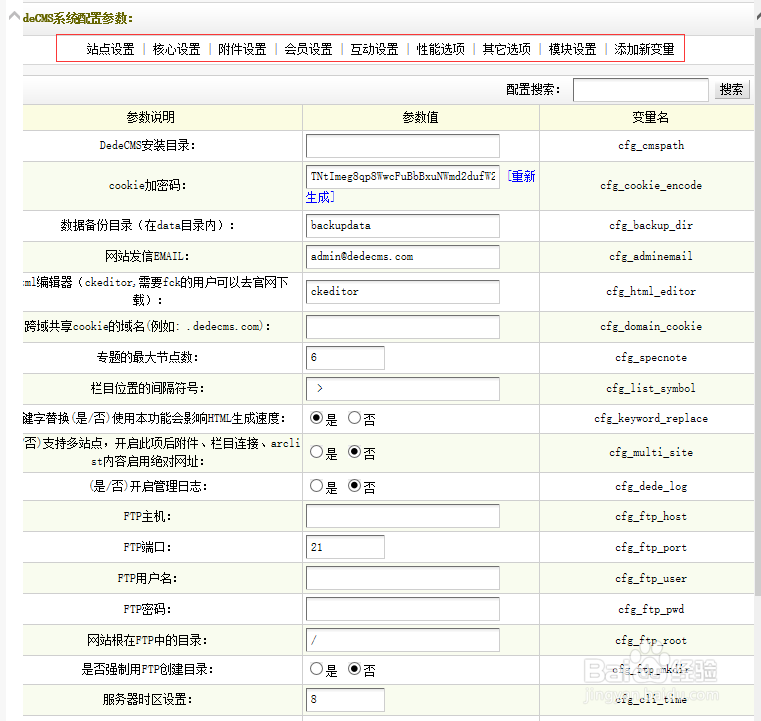Click the cfg_ftp_host variable name
Image resolution: width=761 pixels, height=721 pixels.
pos(651,516)
